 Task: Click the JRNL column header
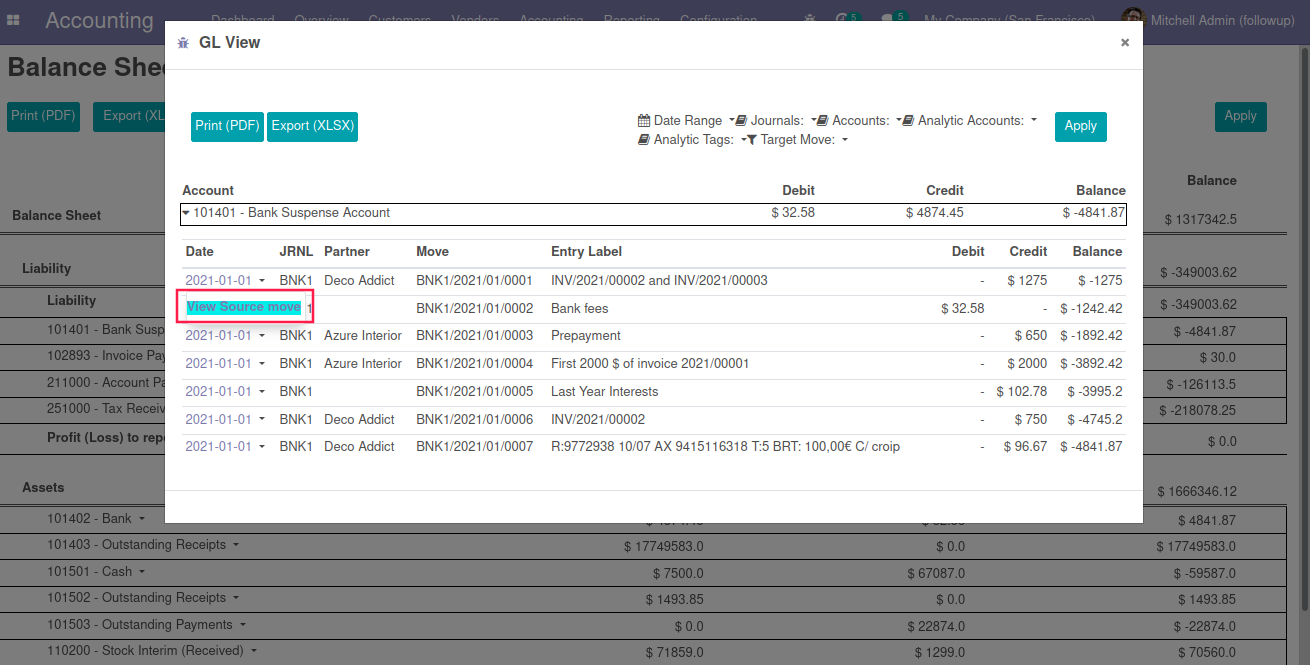coord(295,252)
